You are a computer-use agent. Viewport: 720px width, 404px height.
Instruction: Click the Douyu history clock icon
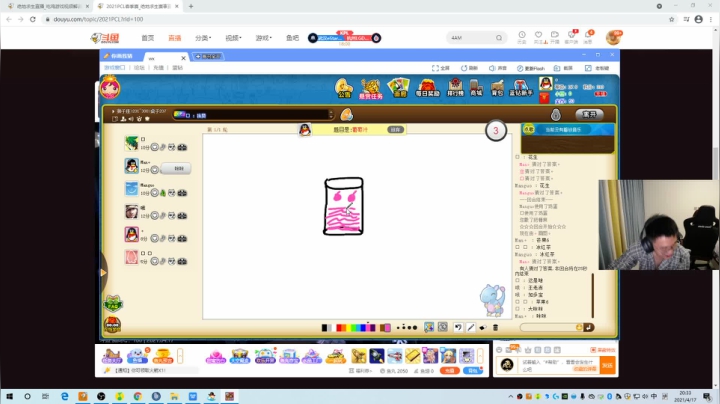click(522, 35)
